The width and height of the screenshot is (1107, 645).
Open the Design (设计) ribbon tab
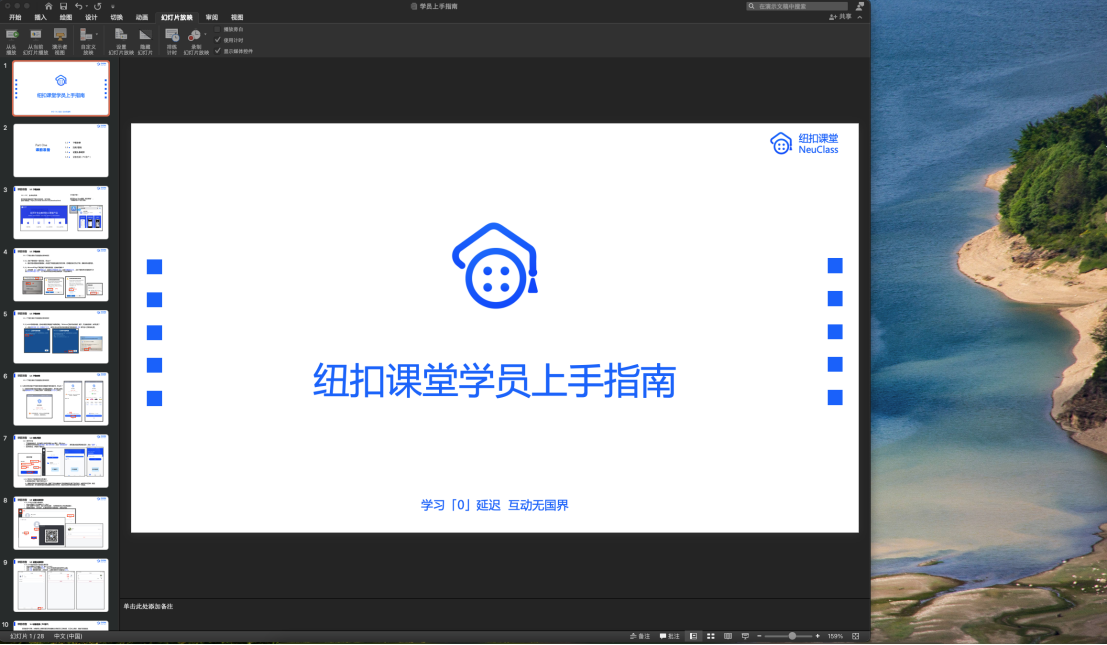point(91,17)
